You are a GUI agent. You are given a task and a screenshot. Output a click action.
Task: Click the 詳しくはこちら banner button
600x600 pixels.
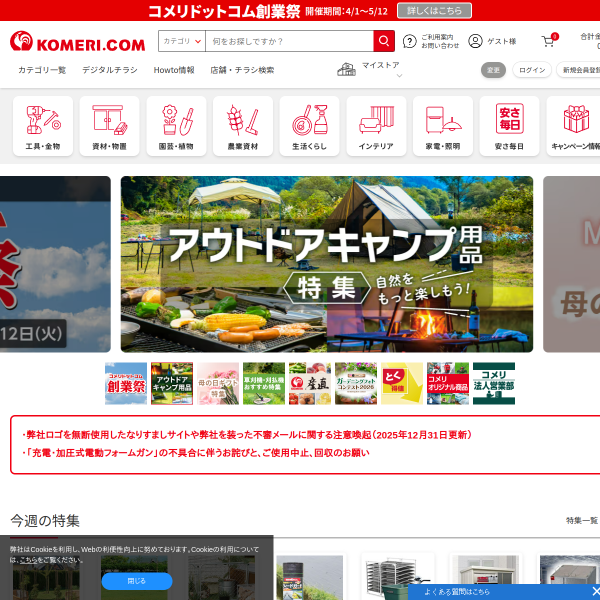(434, 11)
